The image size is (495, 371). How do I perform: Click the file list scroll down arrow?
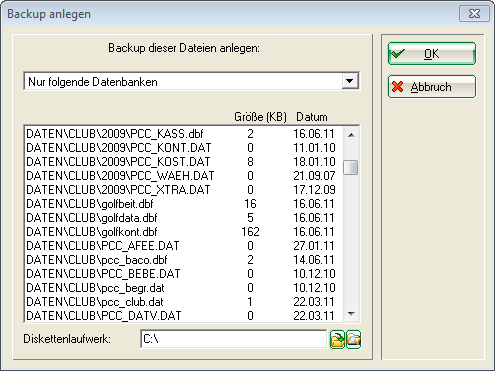point(351,313)
